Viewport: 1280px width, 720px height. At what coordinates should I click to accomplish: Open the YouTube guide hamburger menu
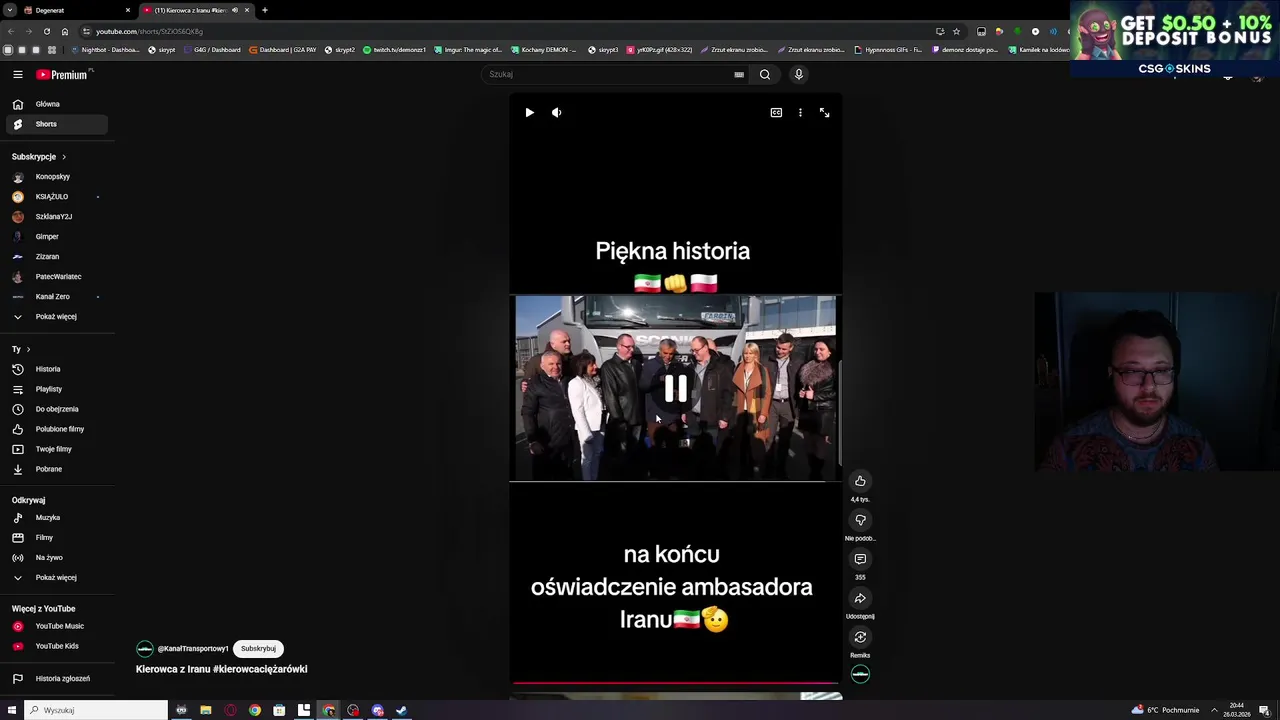pos(17,74)
